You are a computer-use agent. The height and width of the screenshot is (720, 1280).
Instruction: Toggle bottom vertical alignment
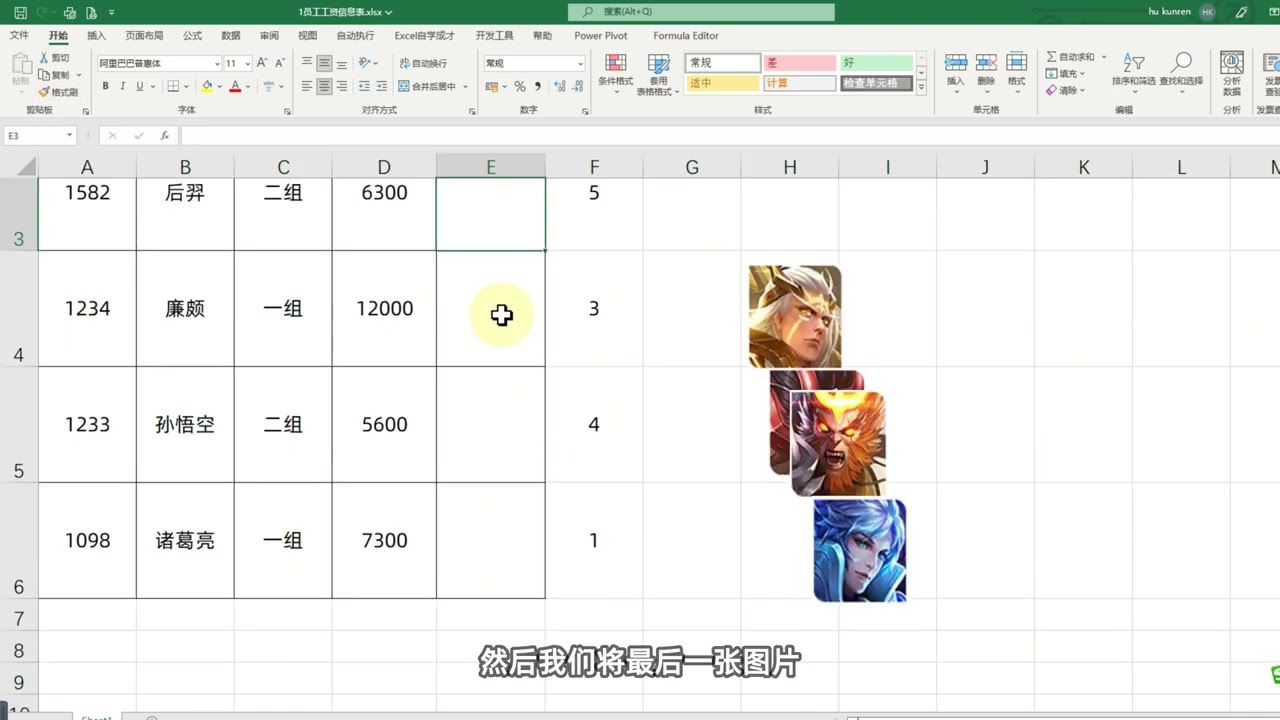(342, 63)
